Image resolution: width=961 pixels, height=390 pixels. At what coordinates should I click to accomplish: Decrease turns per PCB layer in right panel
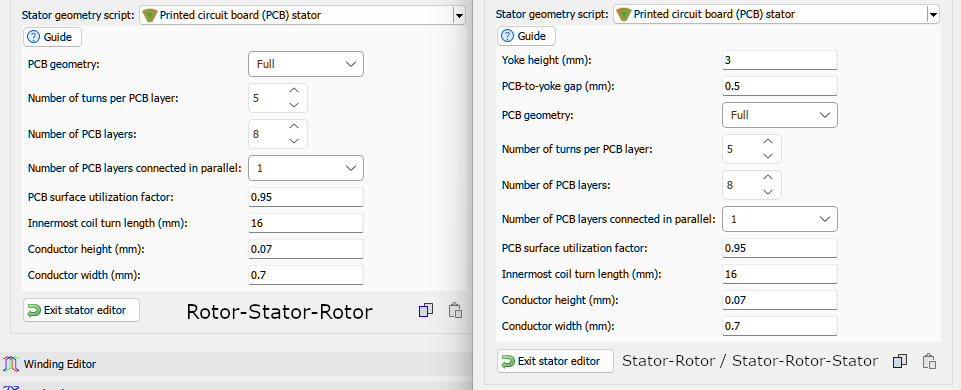768,156
